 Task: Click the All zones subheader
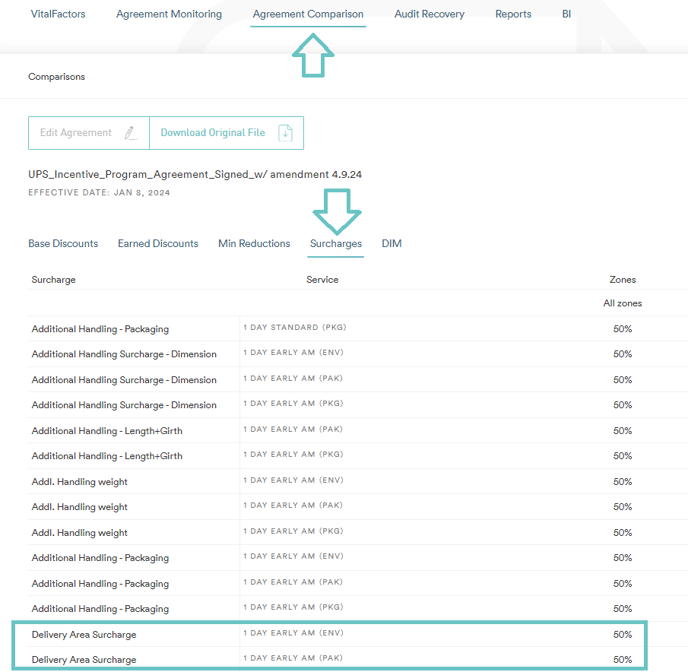coord(622,304)
